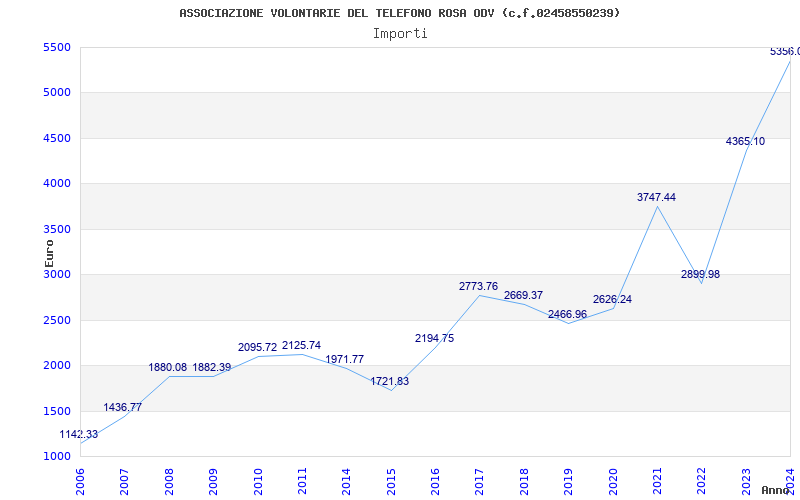Click the 2010 year on x-axis
800x500 pixels.
258,482
